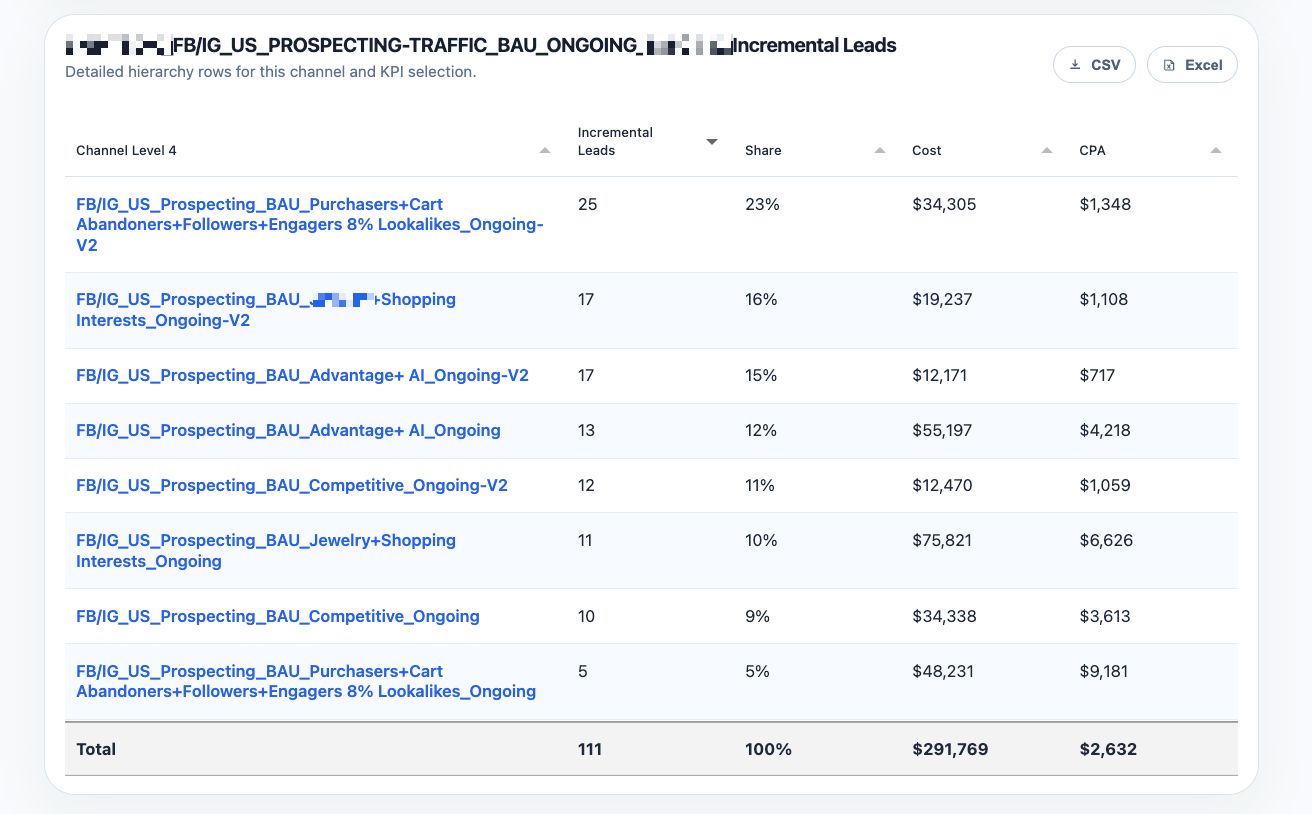Select the $4,218 CPA cell
Viewport: 1312px width, 814px height.
1105,431
